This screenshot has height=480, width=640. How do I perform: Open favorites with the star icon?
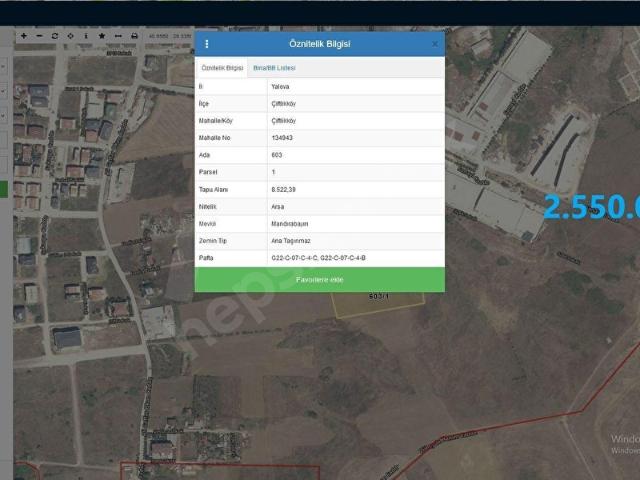click(102, 36)
